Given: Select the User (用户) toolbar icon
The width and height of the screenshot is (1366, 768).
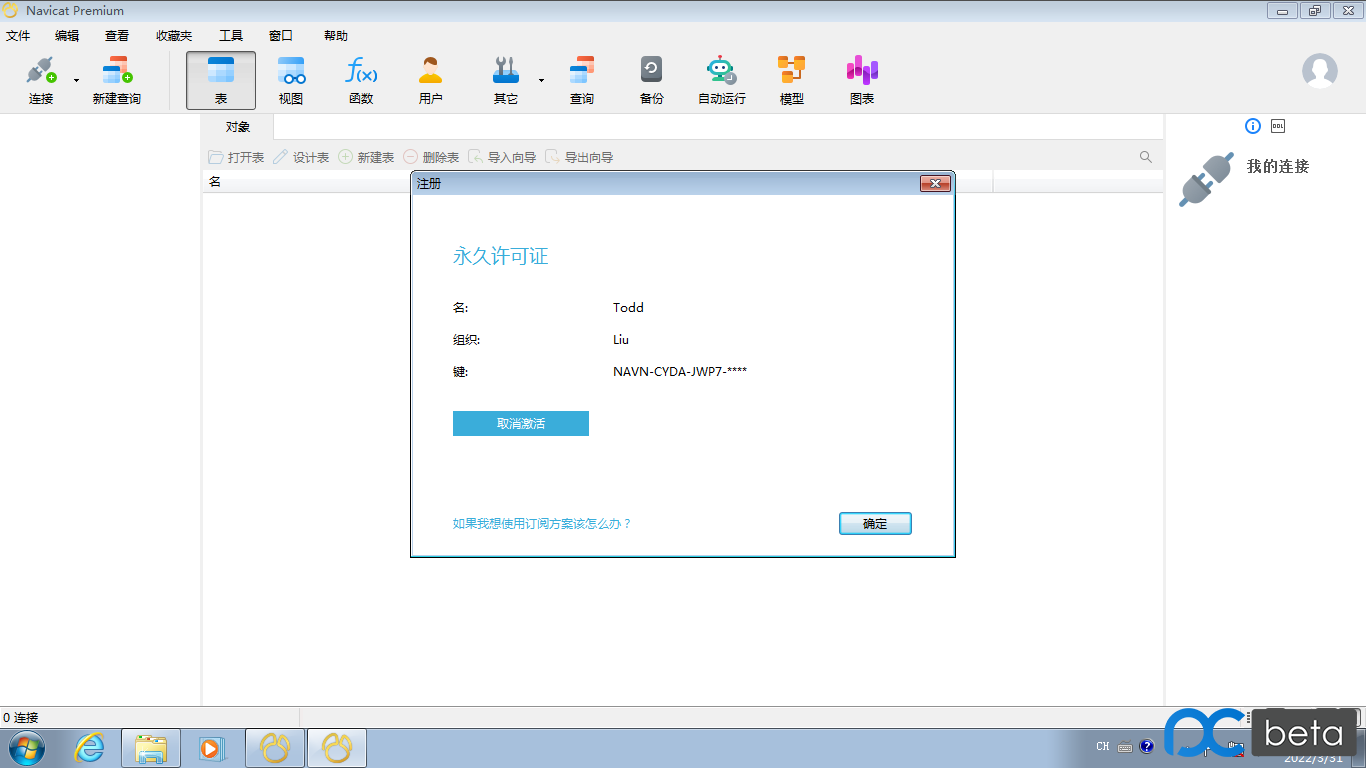Looking at the screenshot, I should [431, 80].
